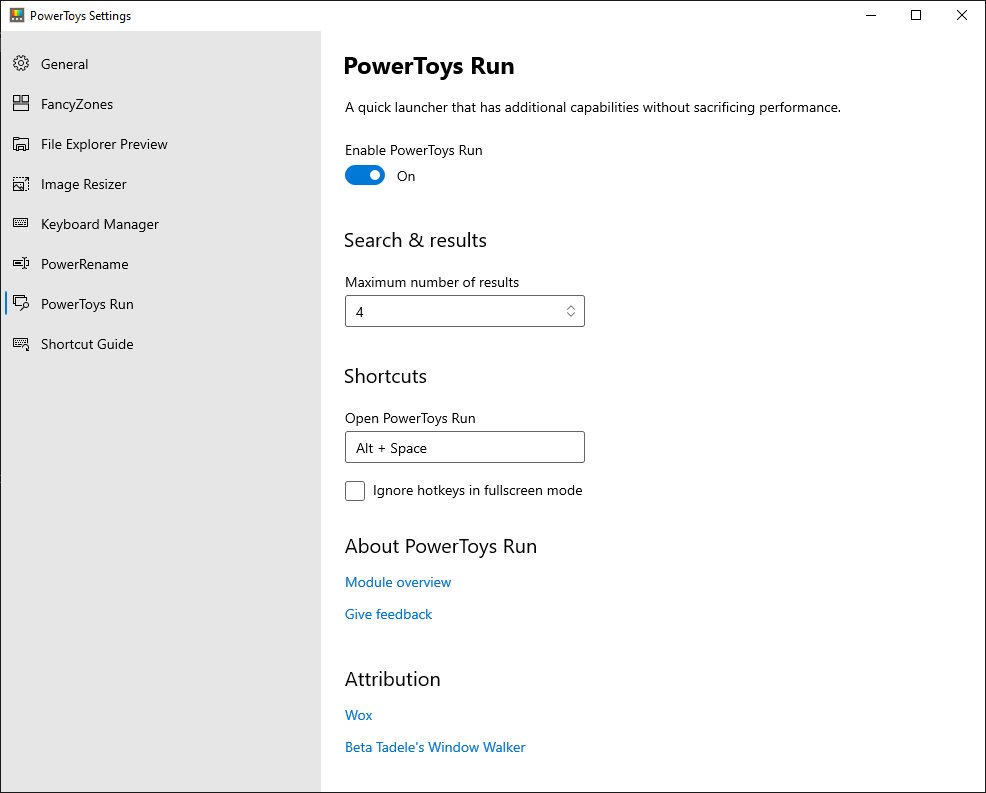Maximize the PowerToys Settings window

click(x=916, y=15)
